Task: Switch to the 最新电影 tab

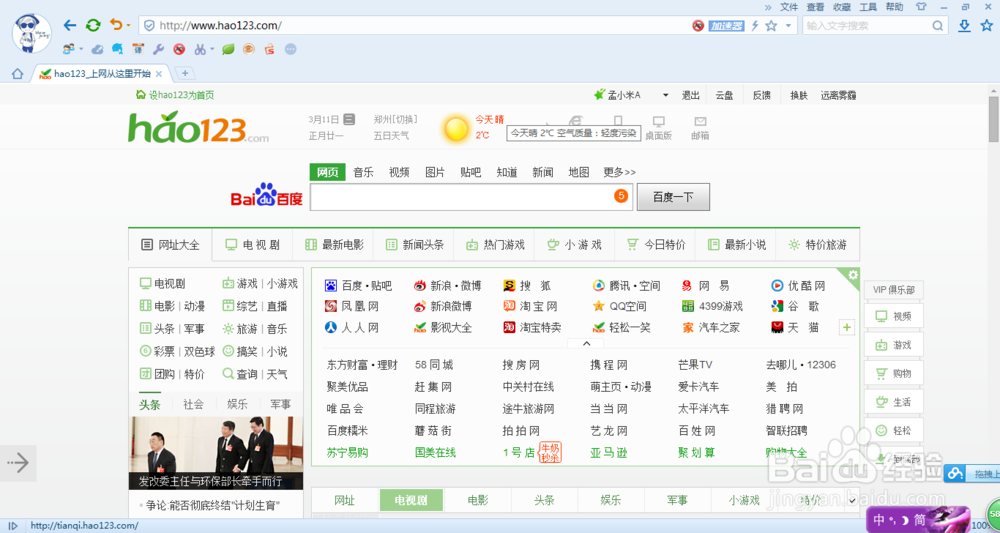Action: (334, 245)
